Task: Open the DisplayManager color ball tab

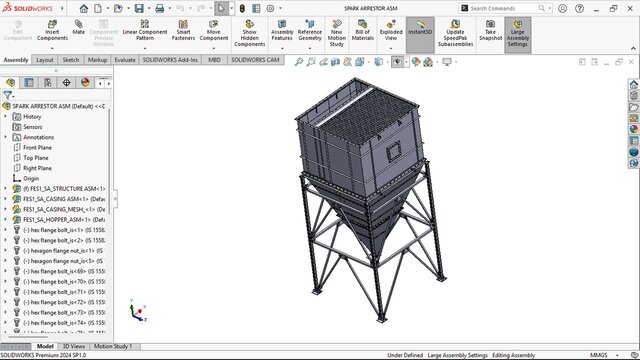Action: click(x=85, y=82)
